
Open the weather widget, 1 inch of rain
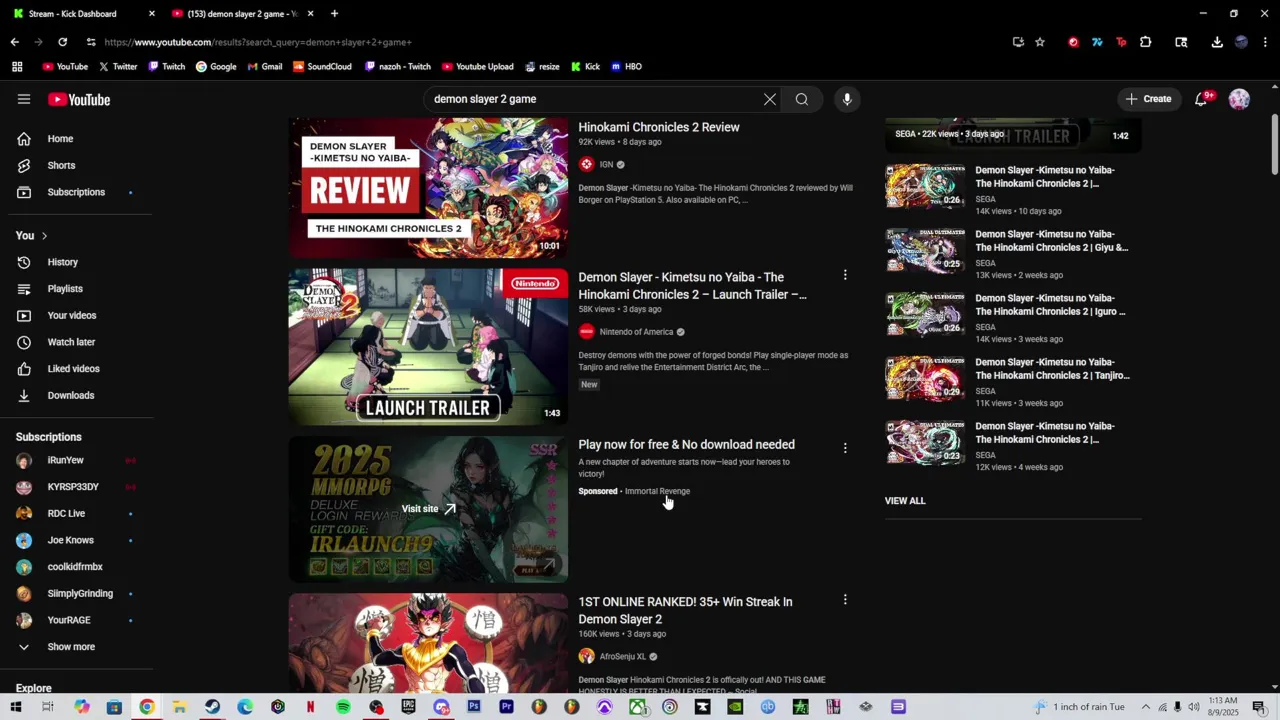pyautogui.click(x=1080, y=707)
